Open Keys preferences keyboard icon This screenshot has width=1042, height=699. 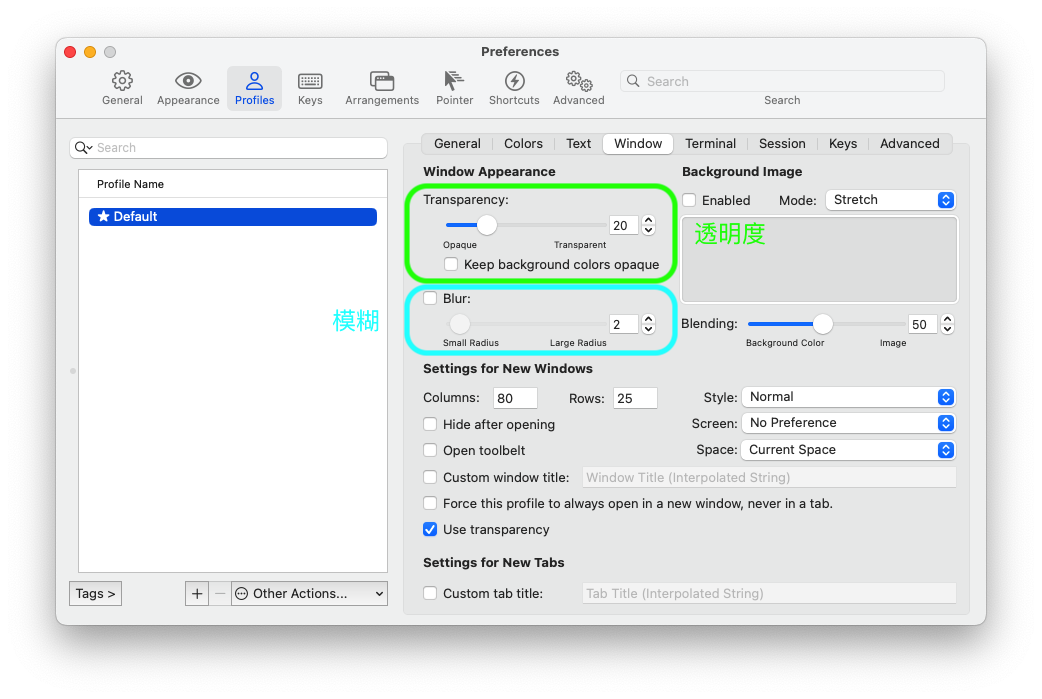point(310,81)
